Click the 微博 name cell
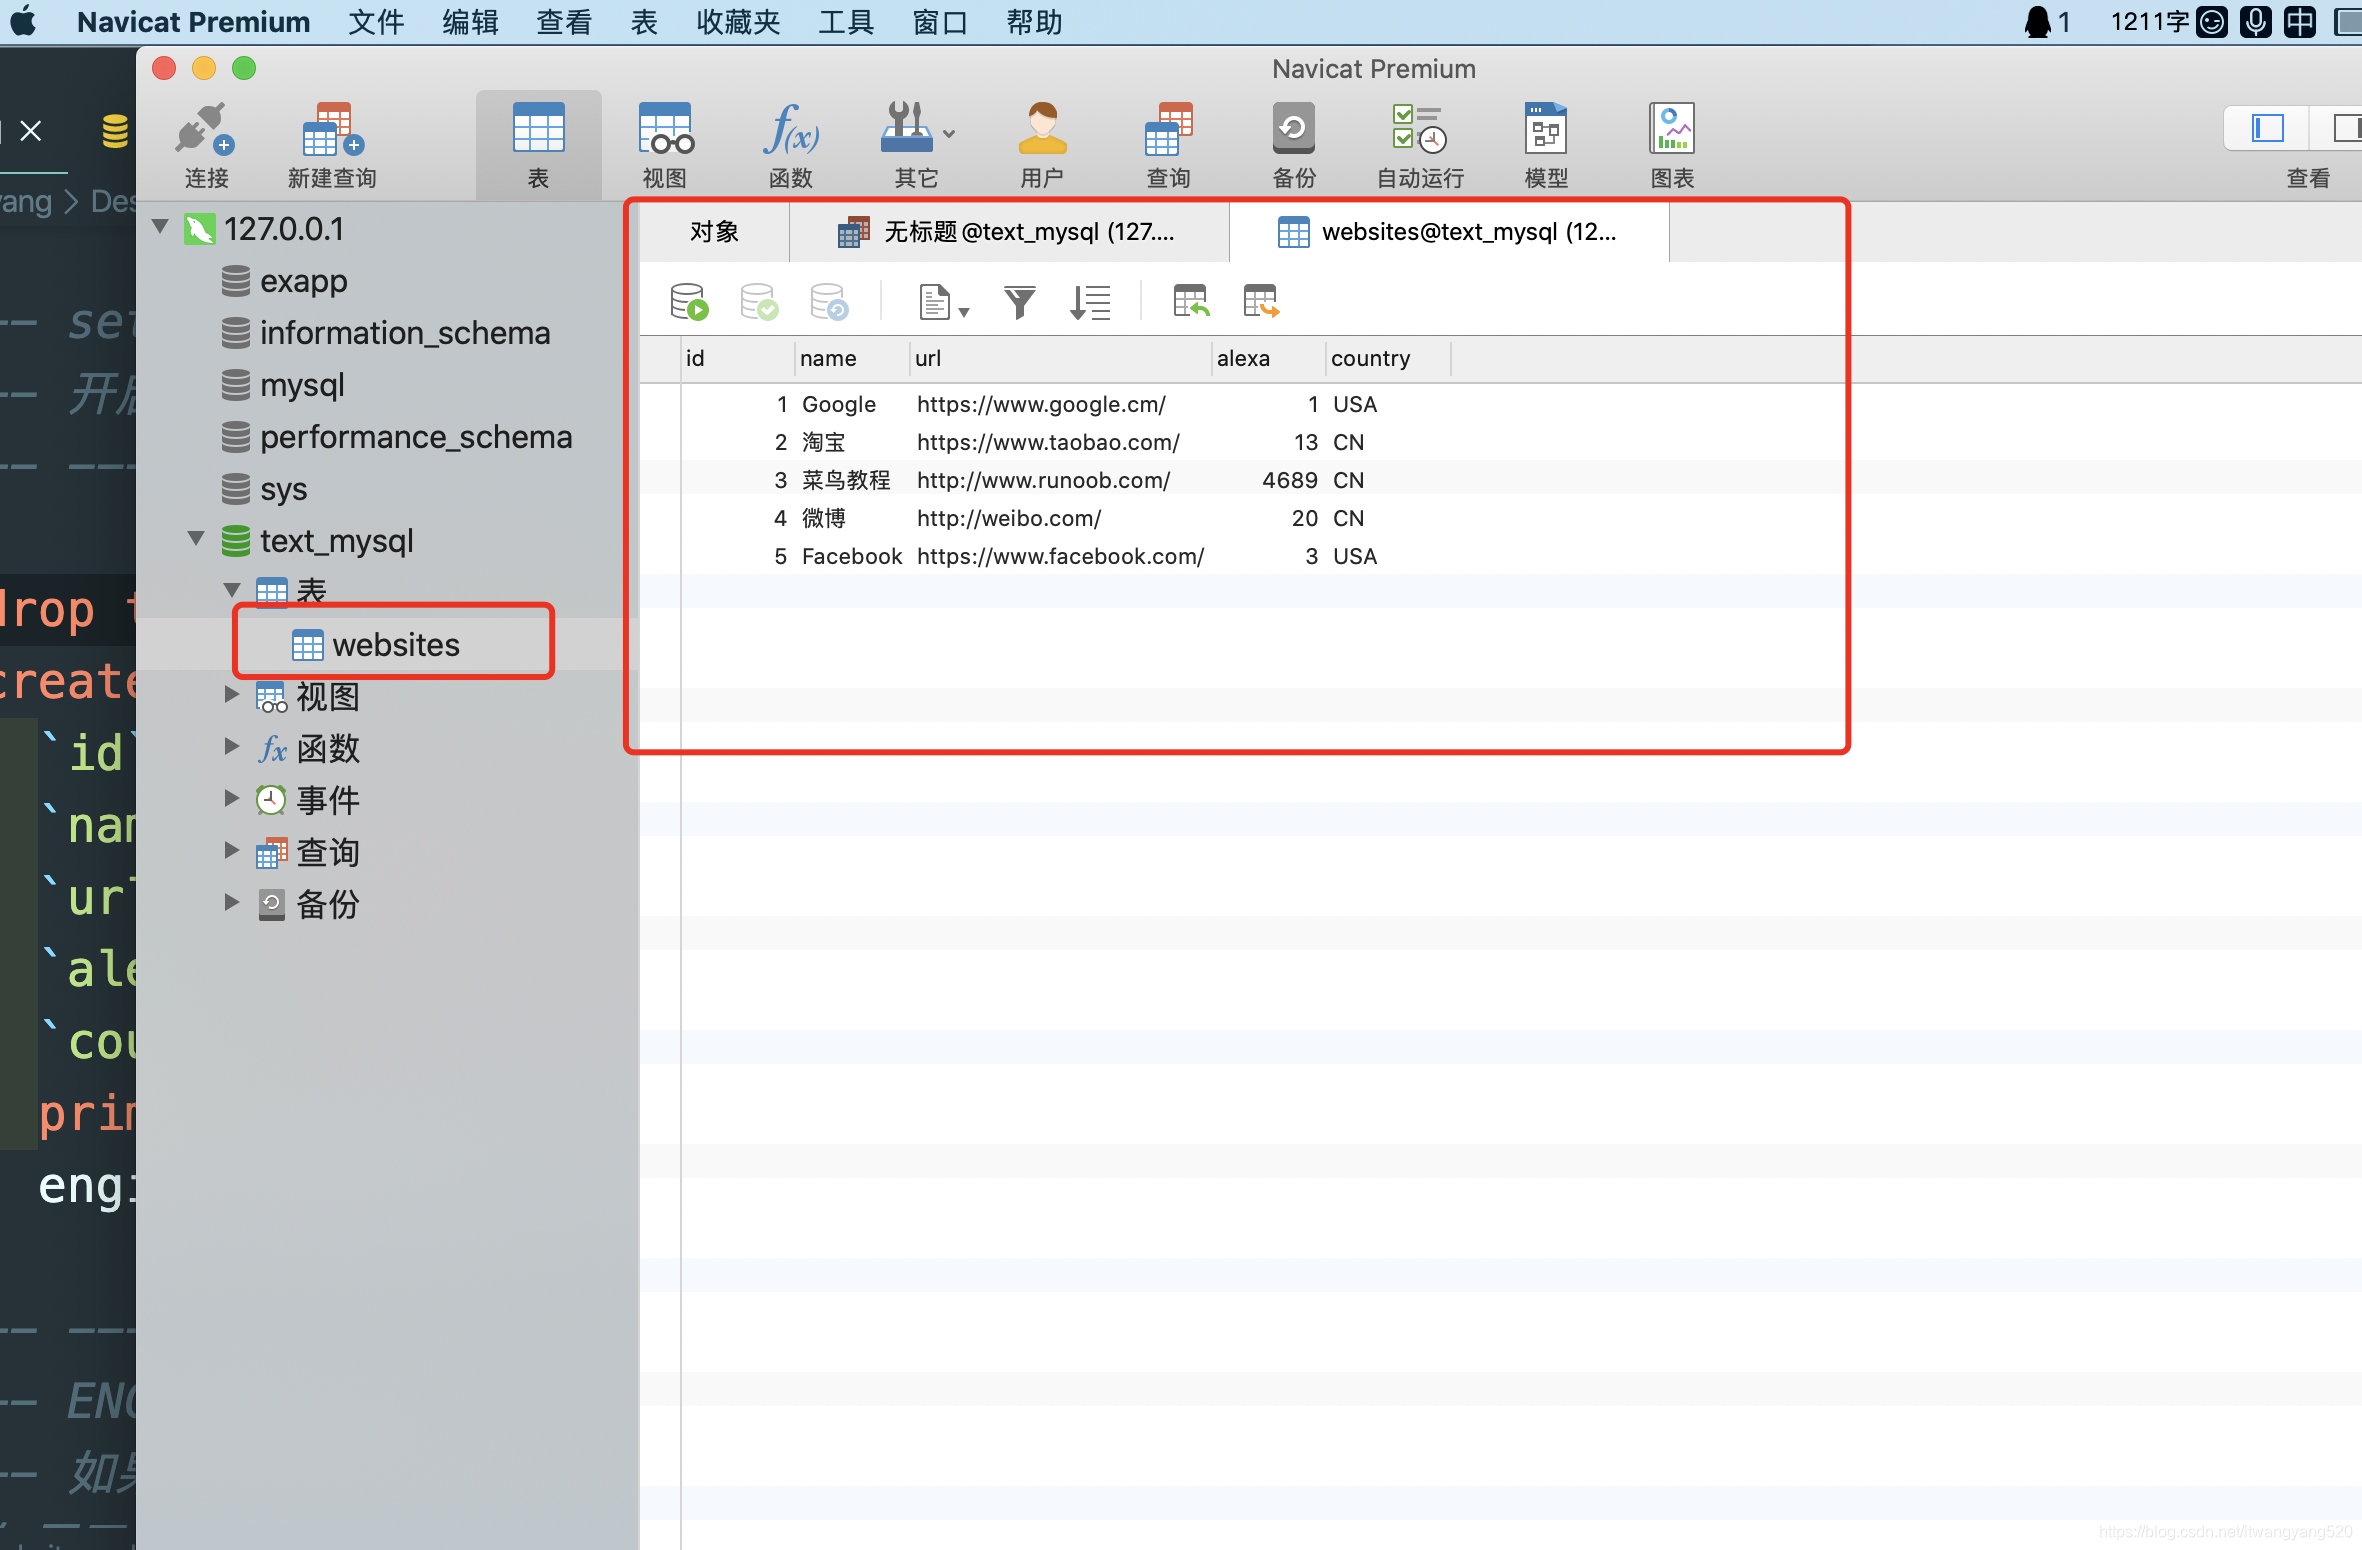This screenshot has height=1550, width=2362. 824,518
